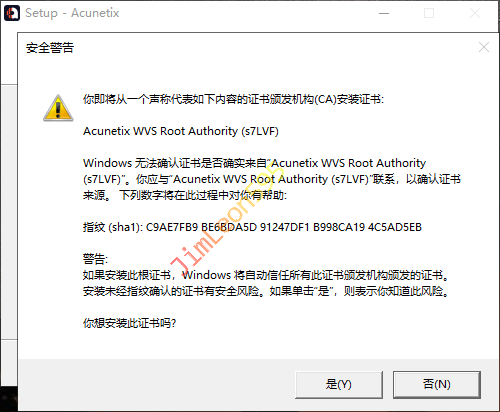500x412 pixels.
Task: Click the line starting with 如果安装此根证书
Action: tap(266, 275)
